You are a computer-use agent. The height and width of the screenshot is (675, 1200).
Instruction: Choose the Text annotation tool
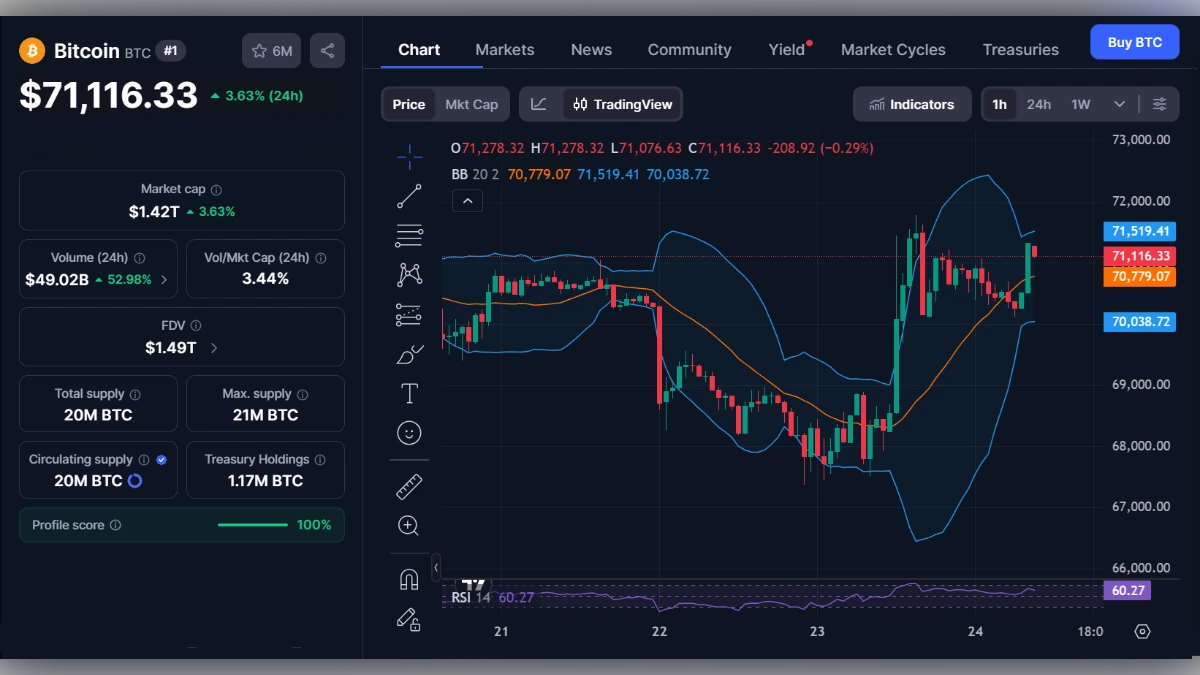(409, 393)
